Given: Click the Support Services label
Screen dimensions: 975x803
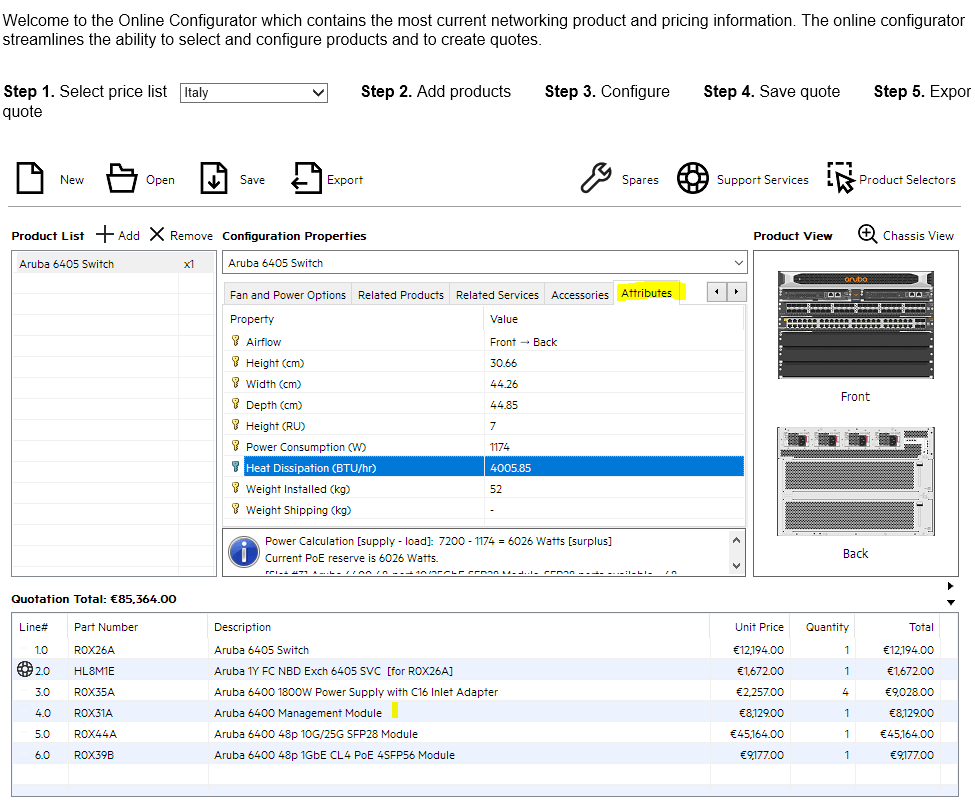Looking at the screenshot, I should point(763,180).
